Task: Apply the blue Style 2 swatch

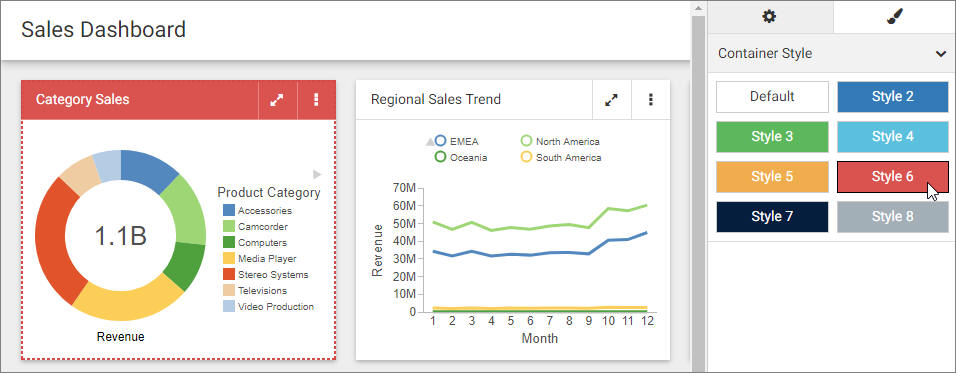Action: pos(893,97)
